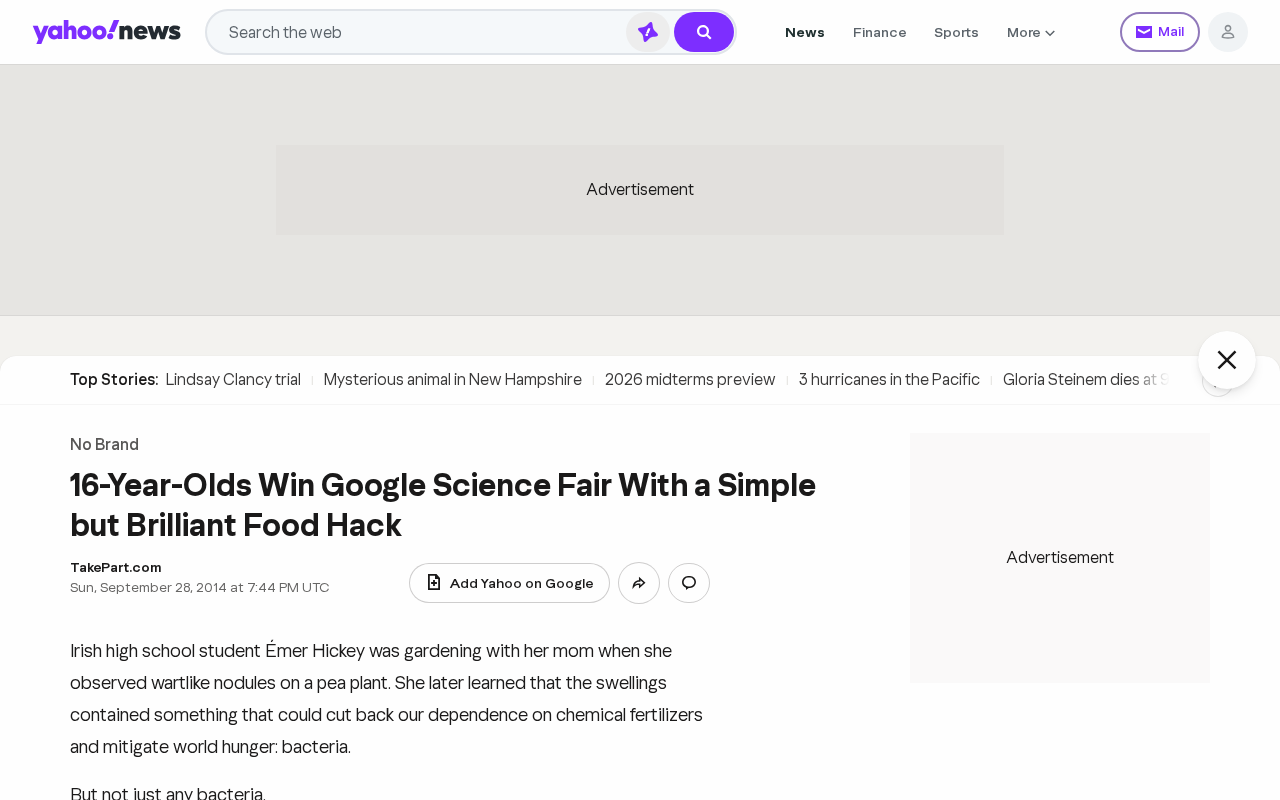The image size is (1280, 800).
Task: Open the 2026 midterms preview link
Action: coord(690,380)
